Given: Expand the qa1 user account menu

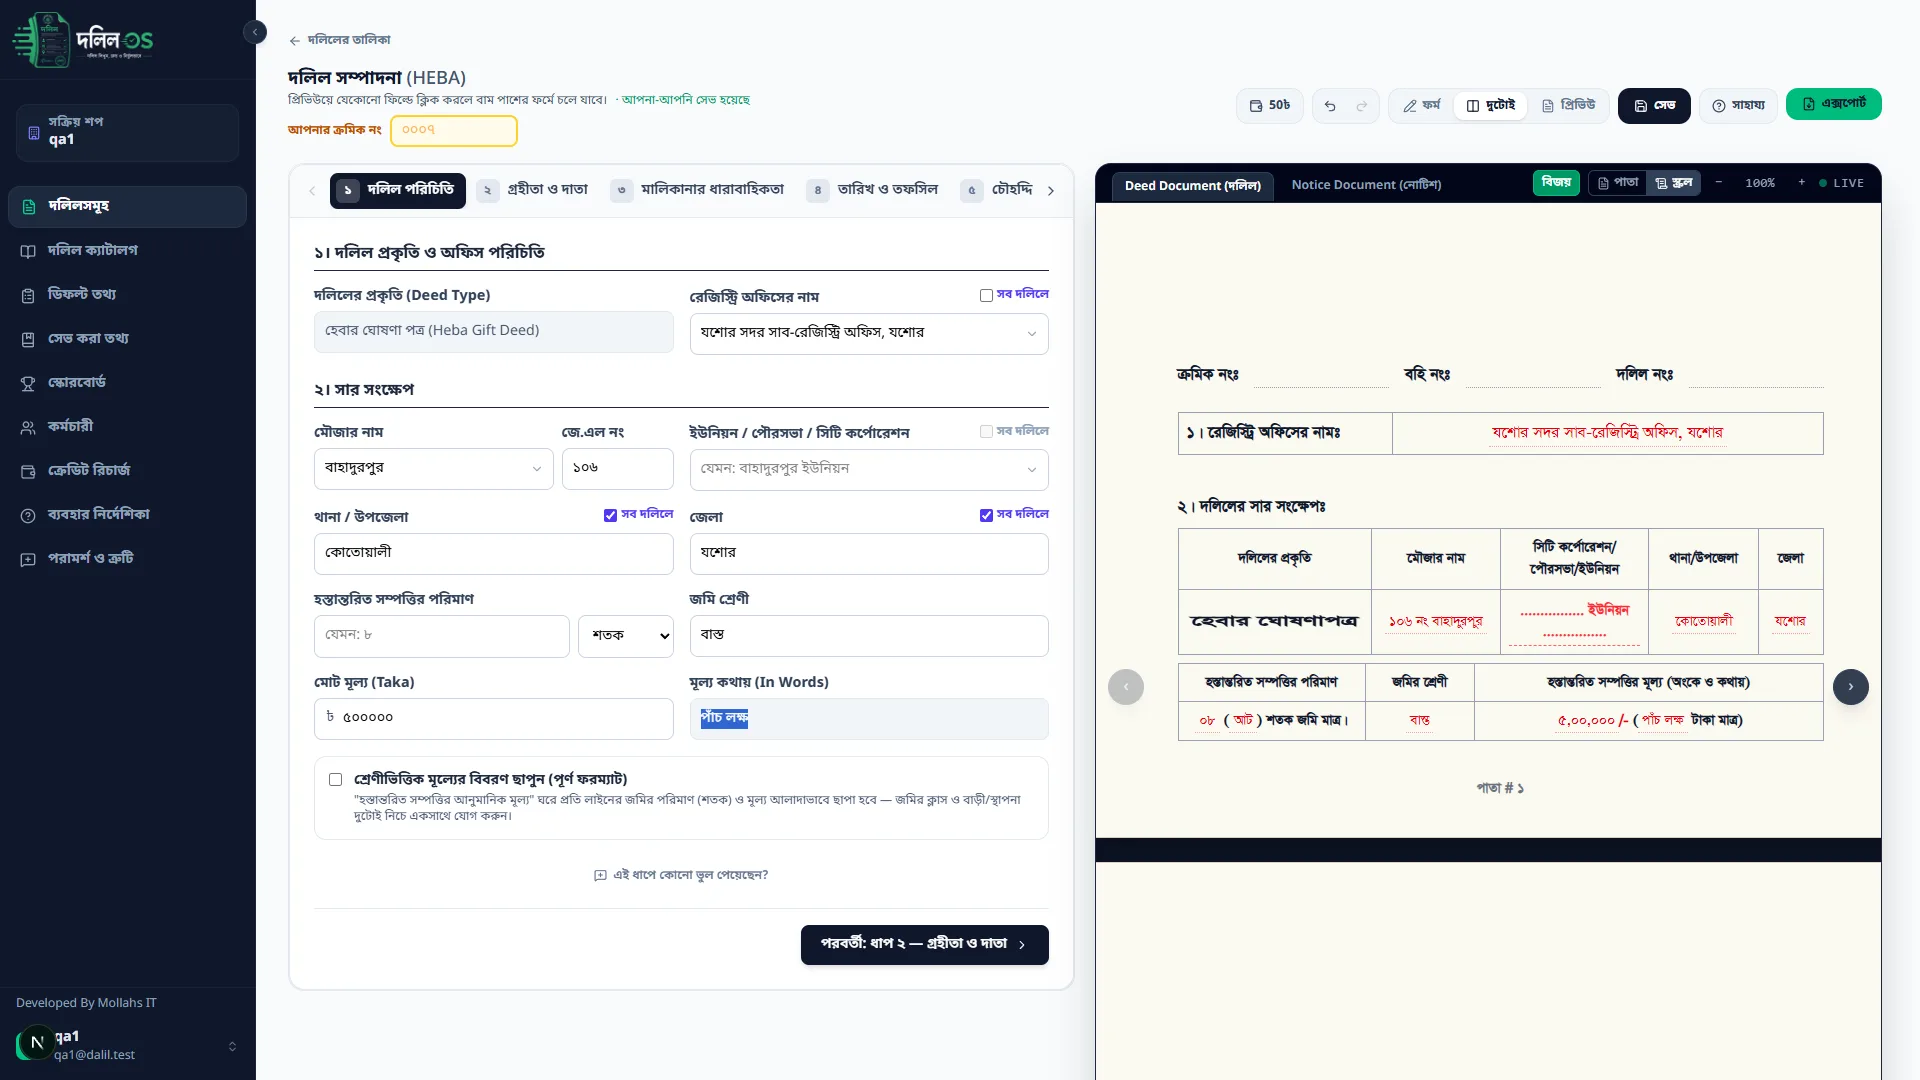Looking at the screenshot, I should click(127, 1045).
